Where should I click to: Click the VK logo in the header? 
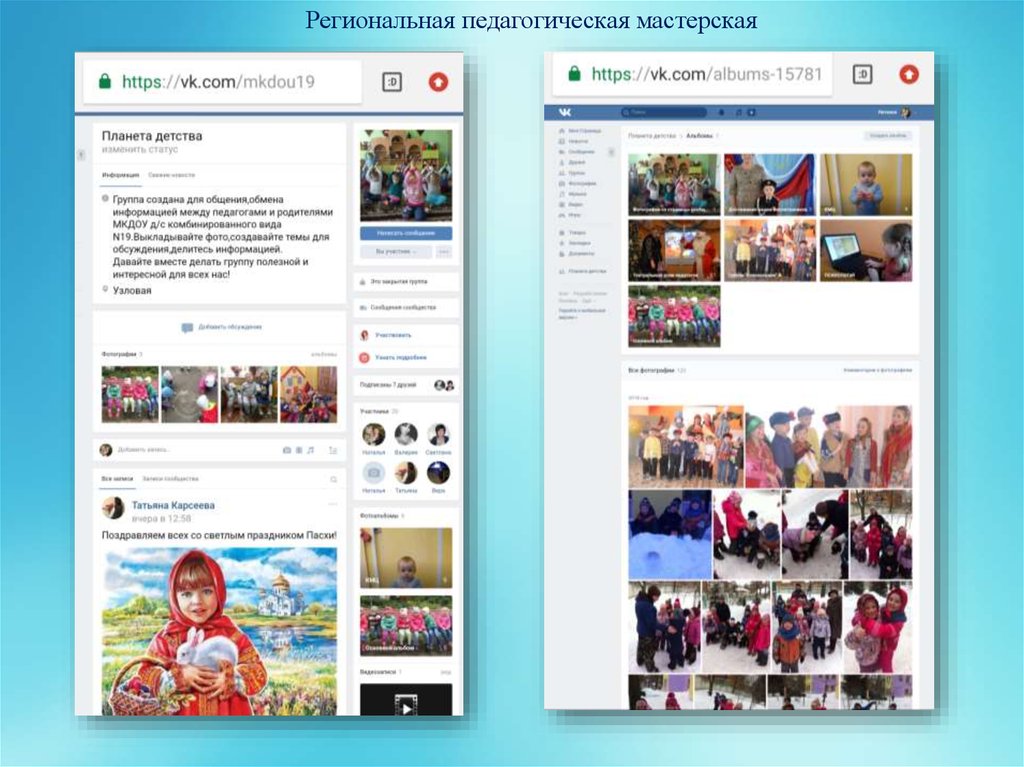click(566, 113)
